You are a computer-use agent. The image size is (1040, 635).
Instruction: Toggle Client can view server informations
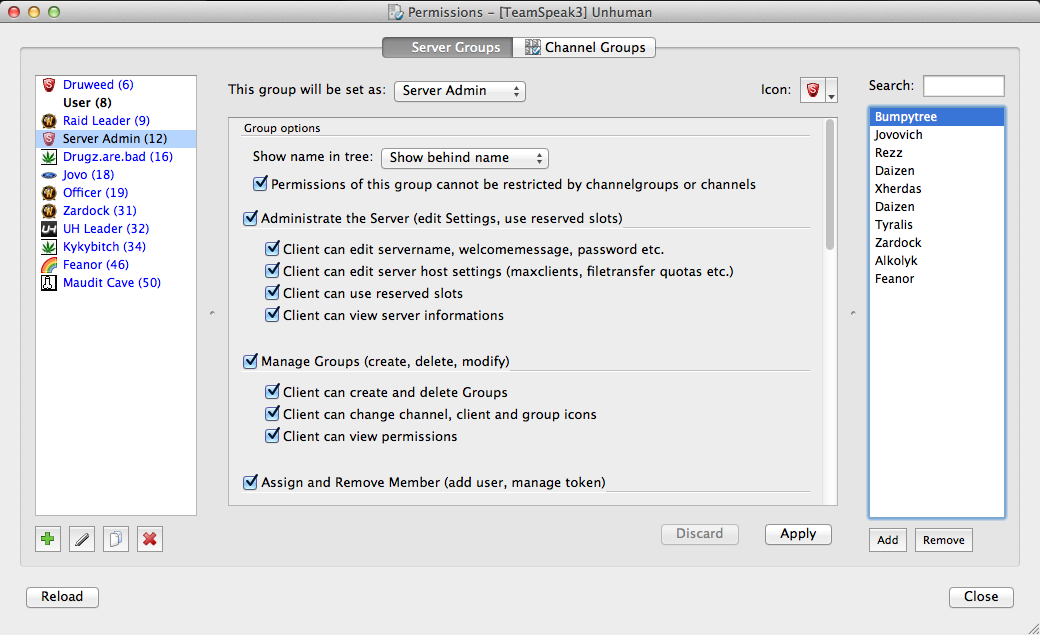click(272, 315)
